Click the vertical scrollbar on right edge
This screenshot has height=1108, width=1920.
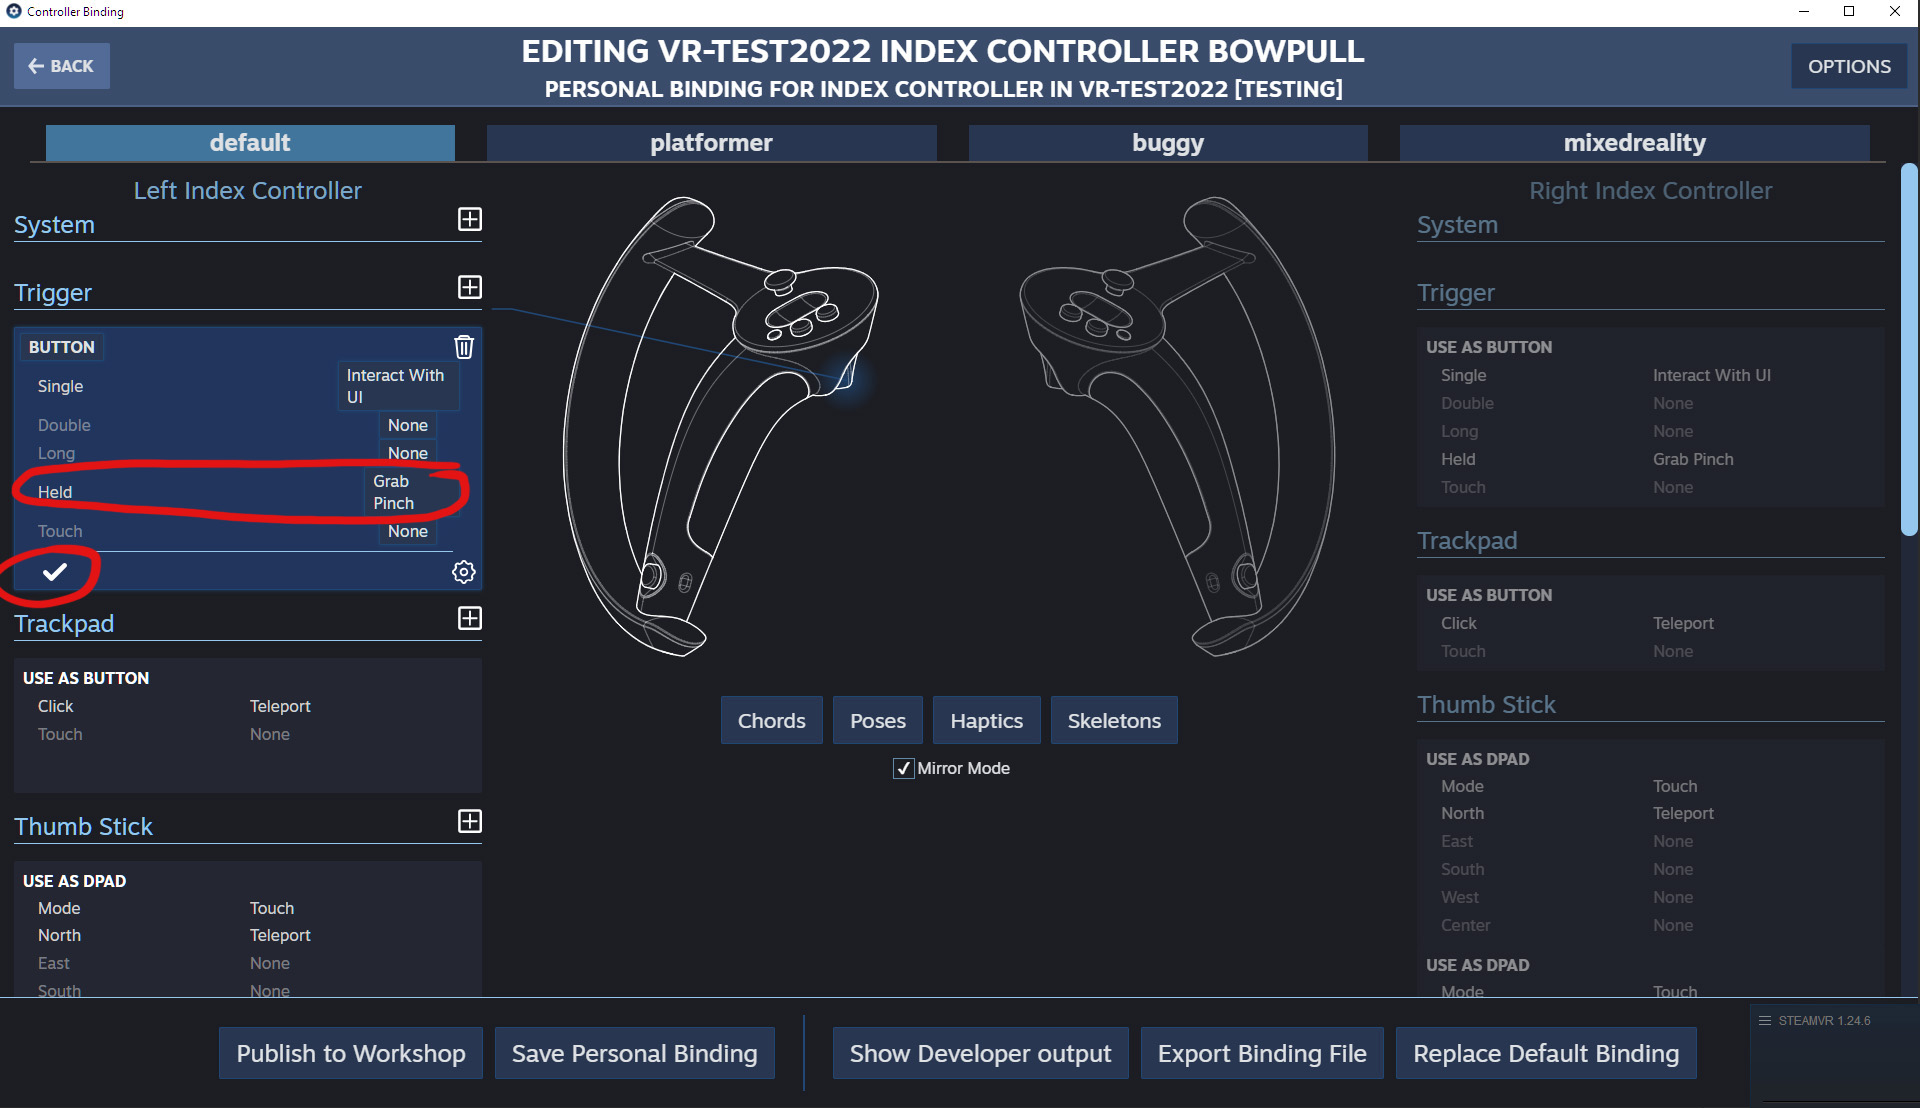tap(1909, 350)
